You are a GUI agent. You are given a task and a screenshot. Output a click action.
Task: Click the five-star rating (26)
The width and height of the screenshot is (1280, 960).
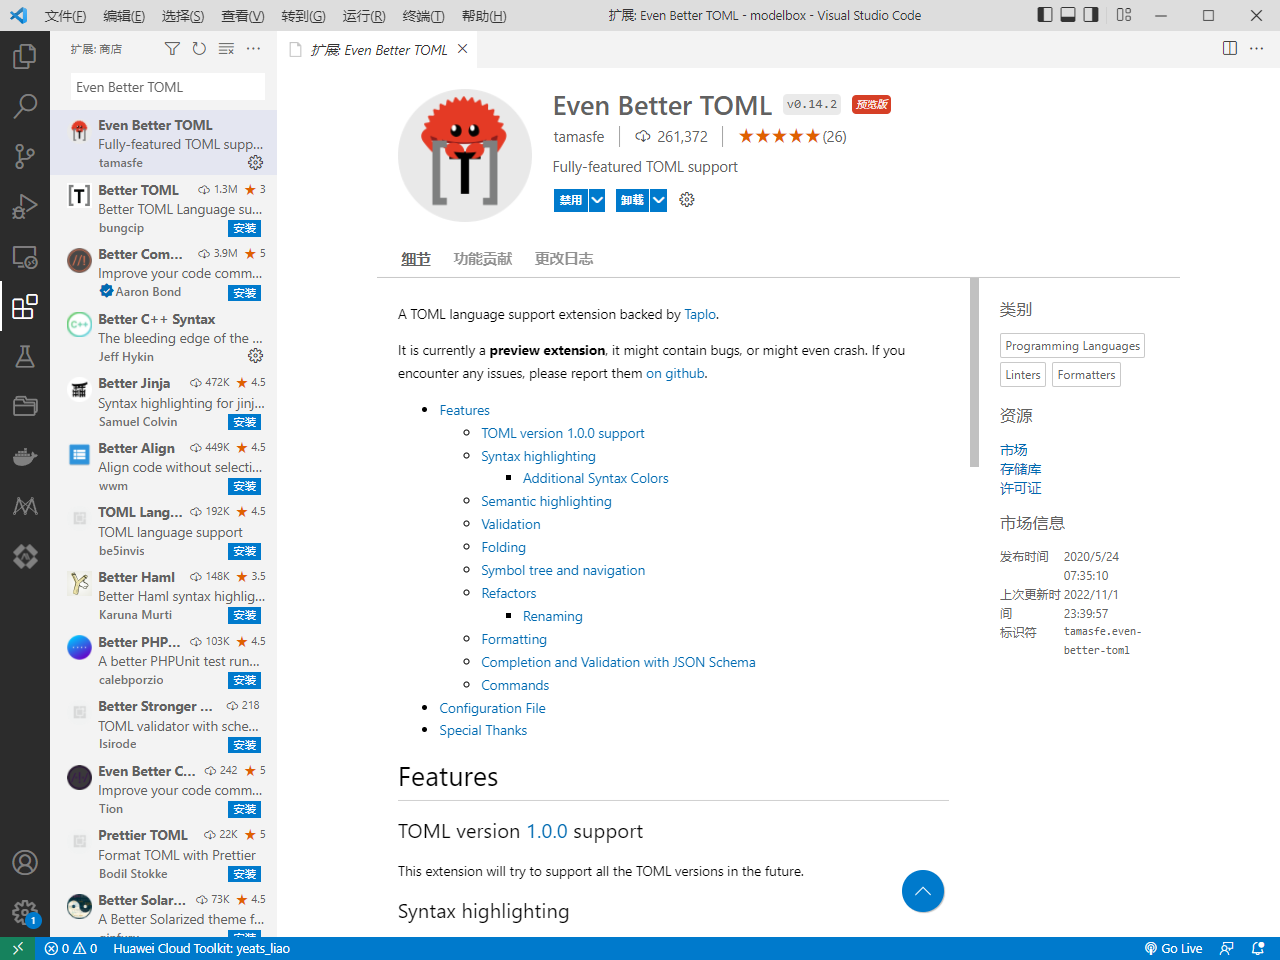(792, 137)
